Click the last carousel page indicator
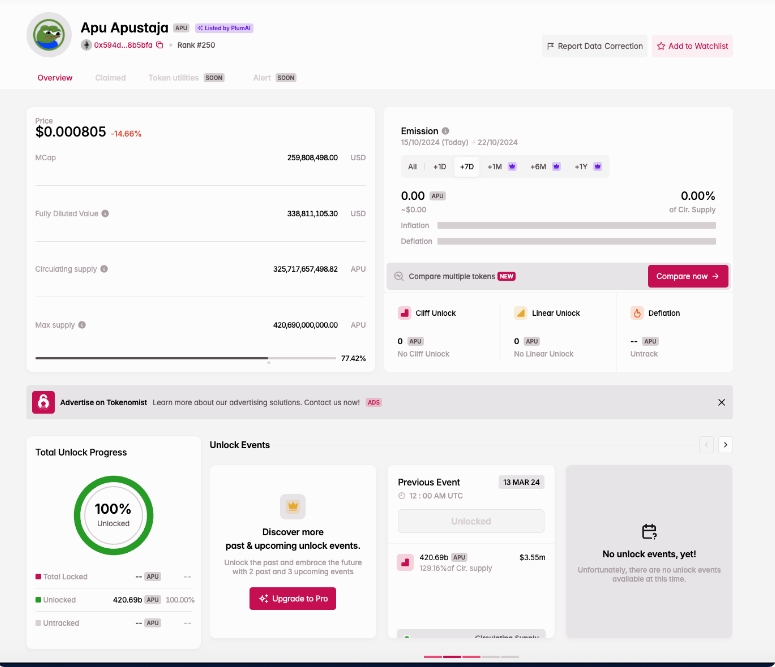Screen dimensions: 775x667 click(510, 657)
